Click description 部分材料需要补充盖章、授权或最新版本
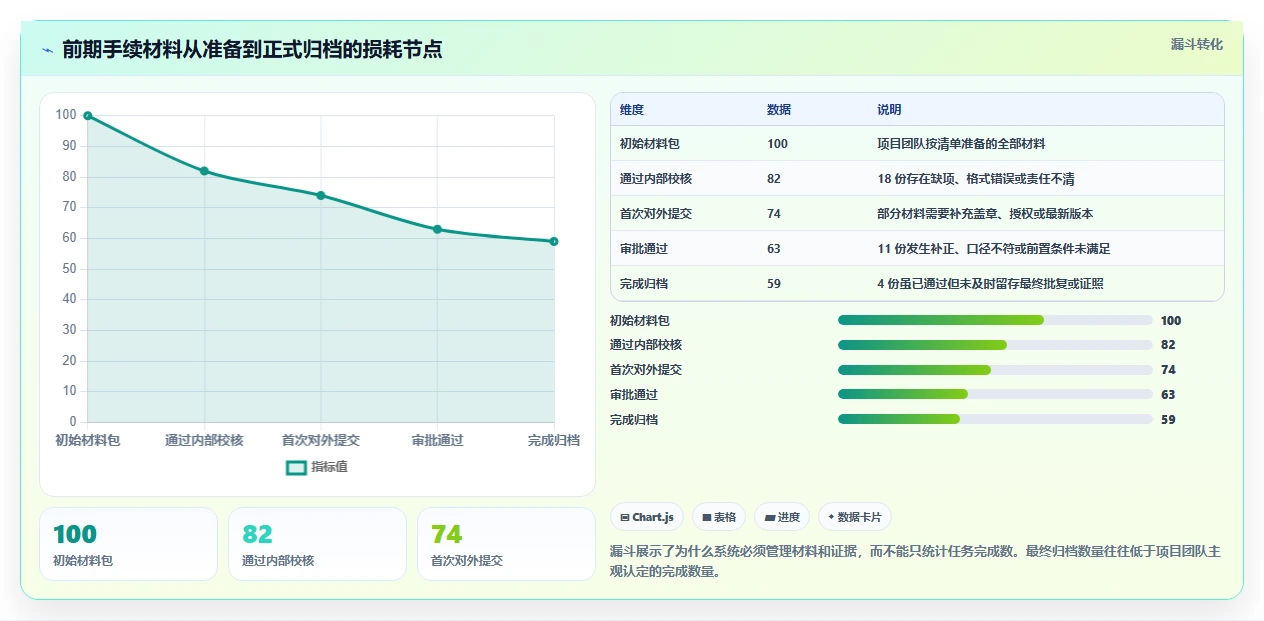Screen dimensions: 1264x621 click(x=985, y=214)
